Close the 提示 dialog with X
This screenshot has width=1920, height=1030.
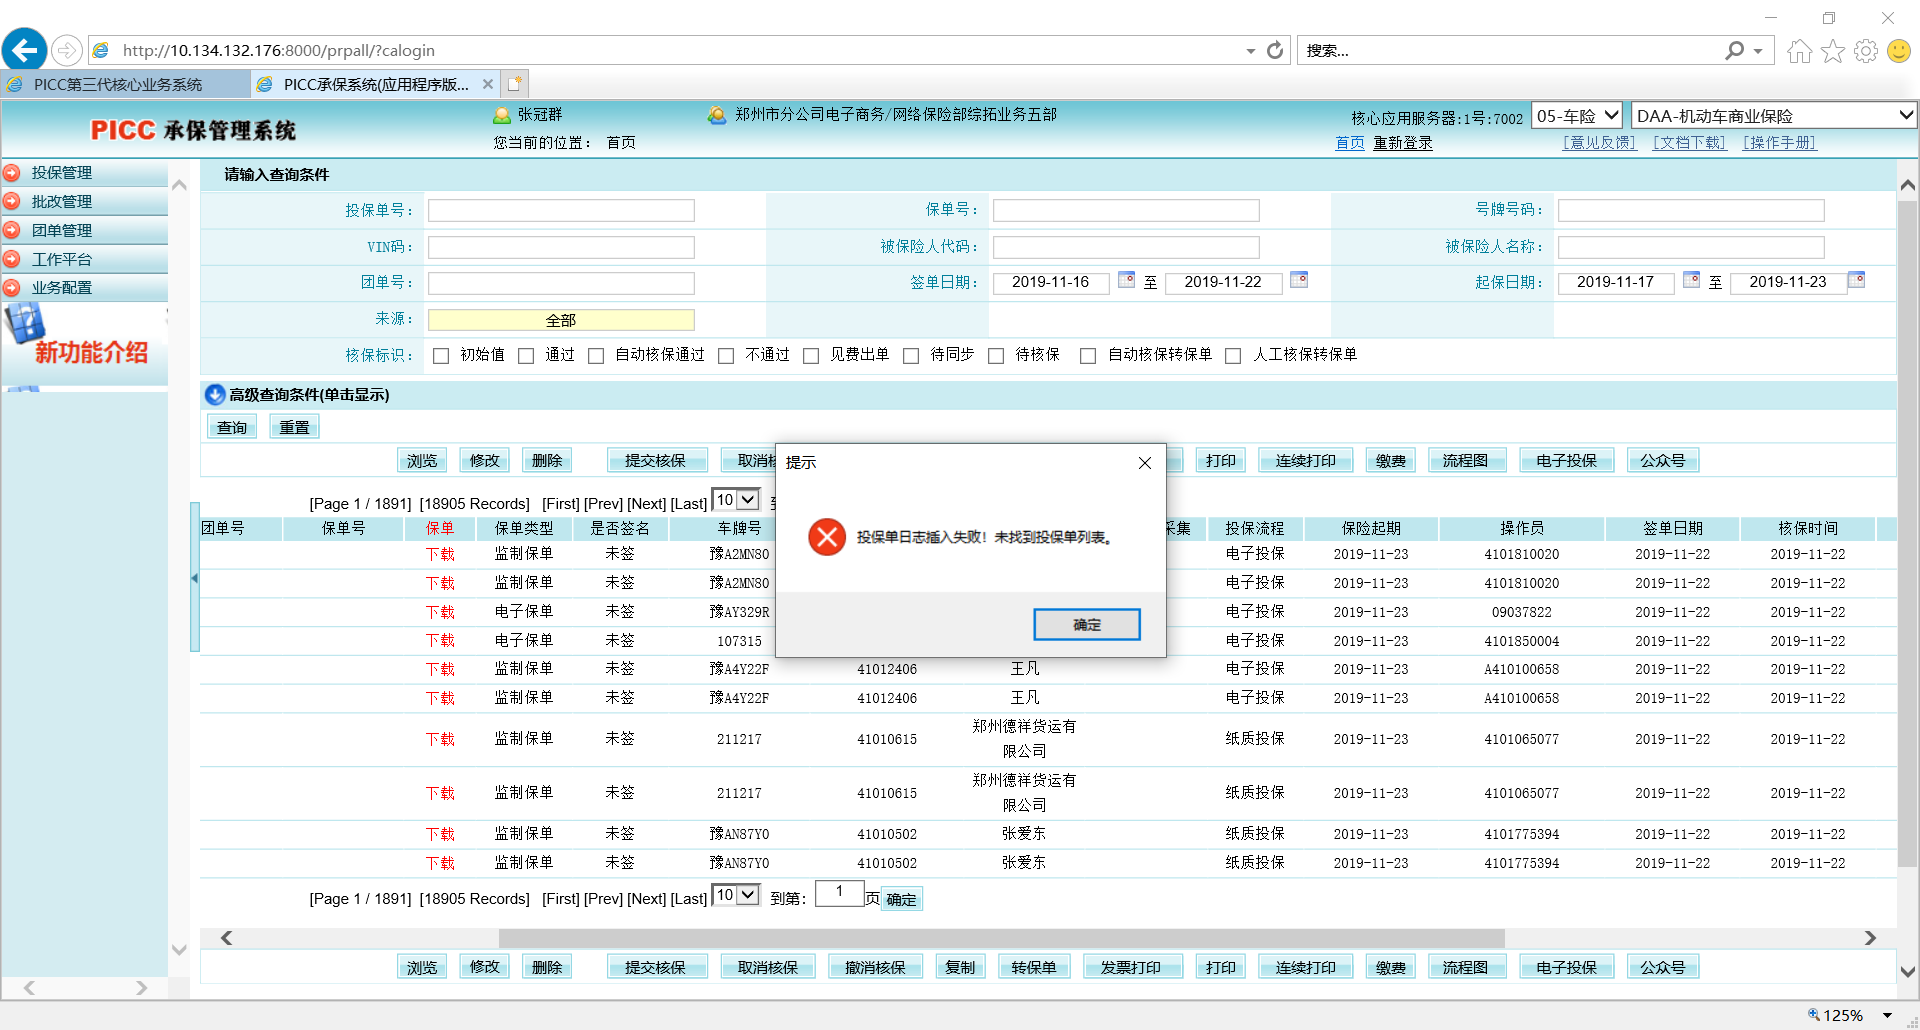point(1145,463)
